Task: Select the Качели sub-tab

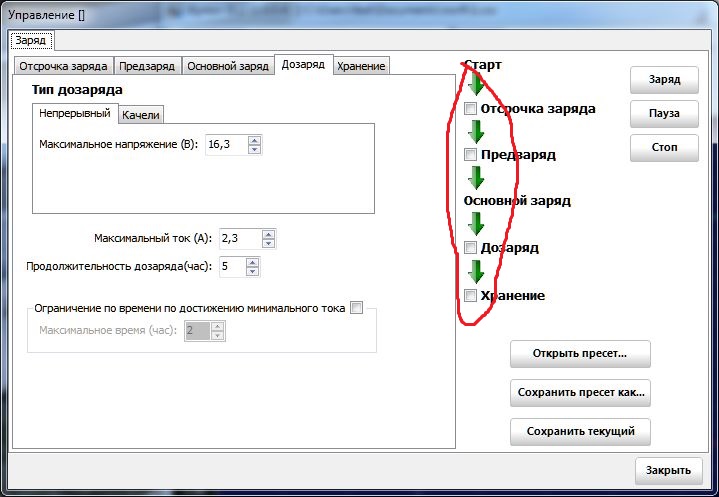Action: [x=140, y=115]
